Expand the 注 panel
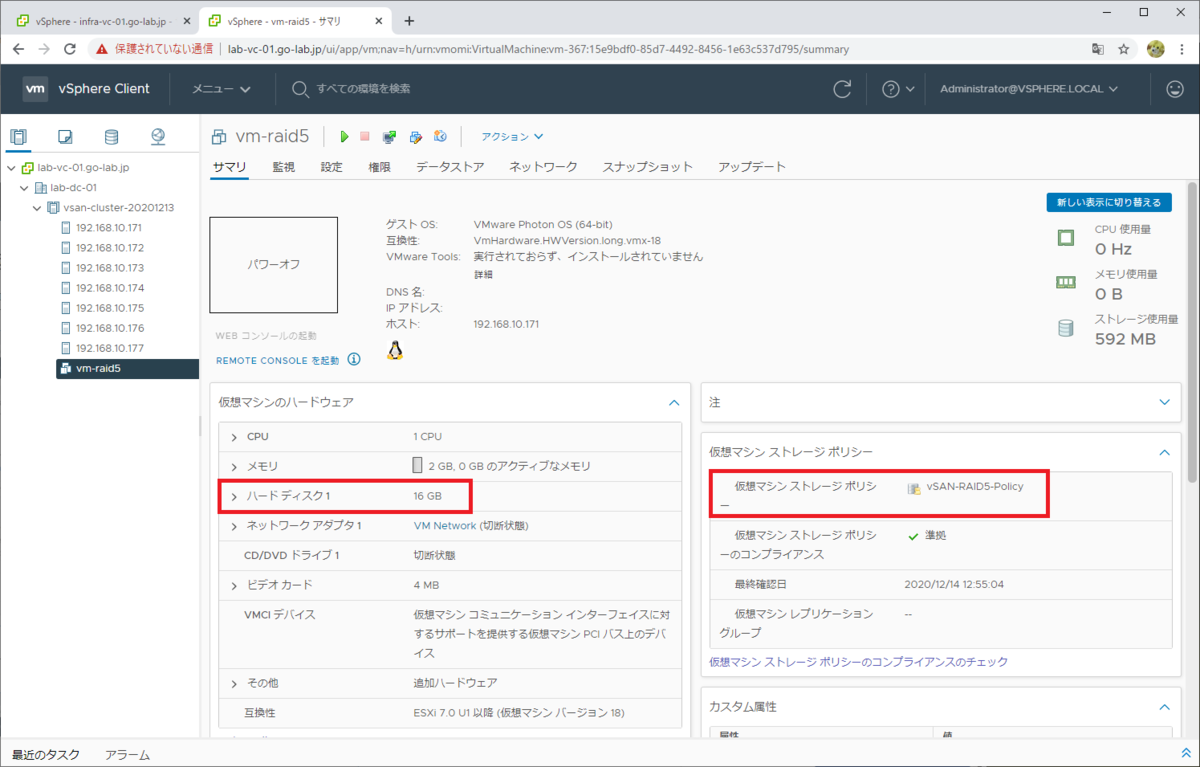 [1164, 402]
